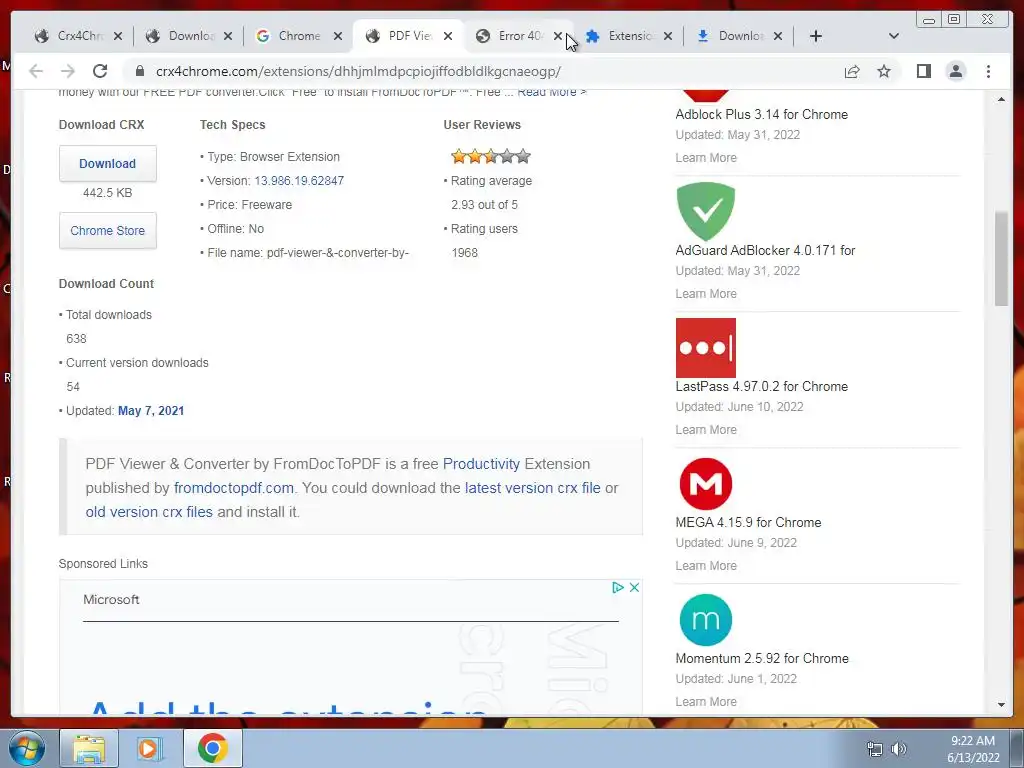This screenshot has width=1024, height=768.
Task: Click the browser Back arrow
Action: [x=36, y=71]
